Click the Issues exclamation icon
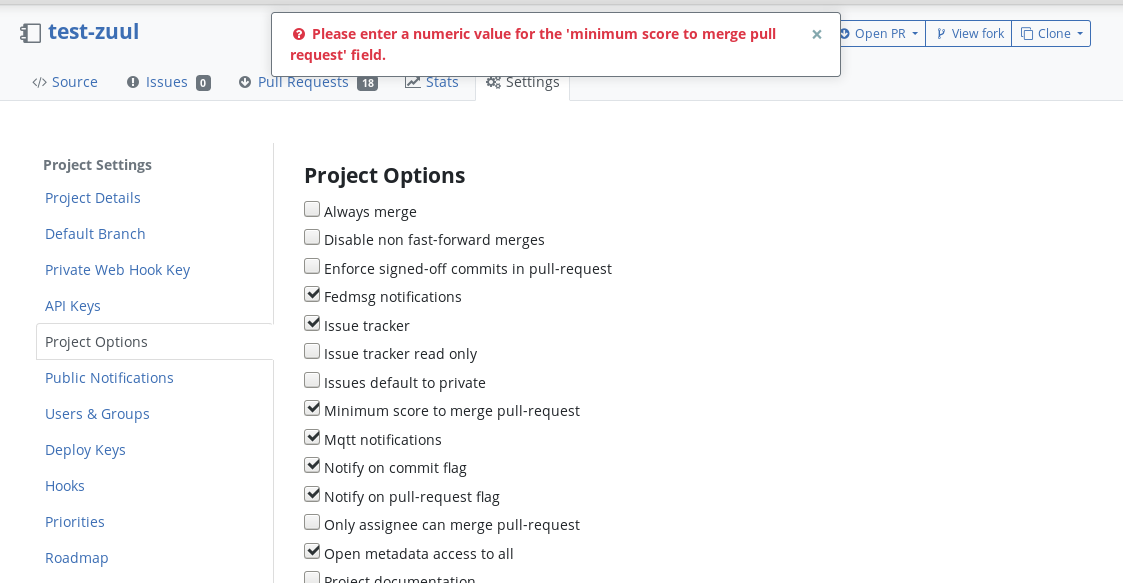The image size is (1123, 583). click(132, 82)
